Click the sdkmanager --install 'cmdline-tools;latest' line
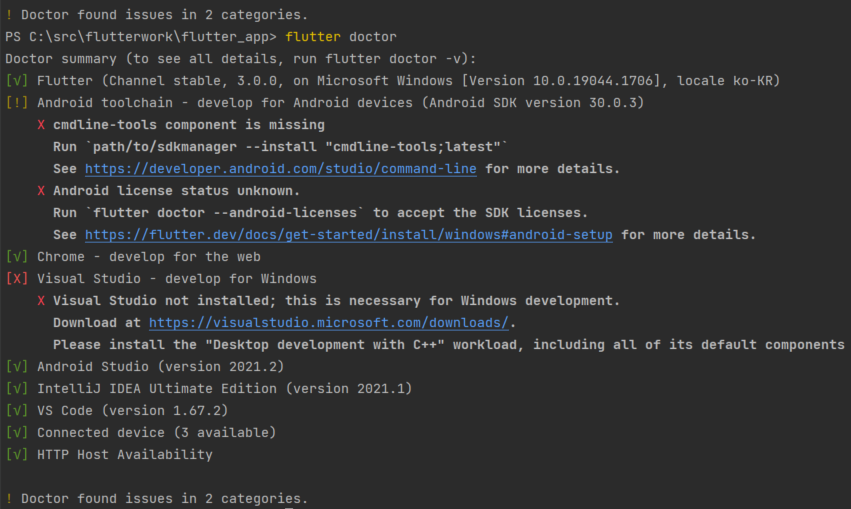Viewport: 851px width, 509px height. coord(280,147)
